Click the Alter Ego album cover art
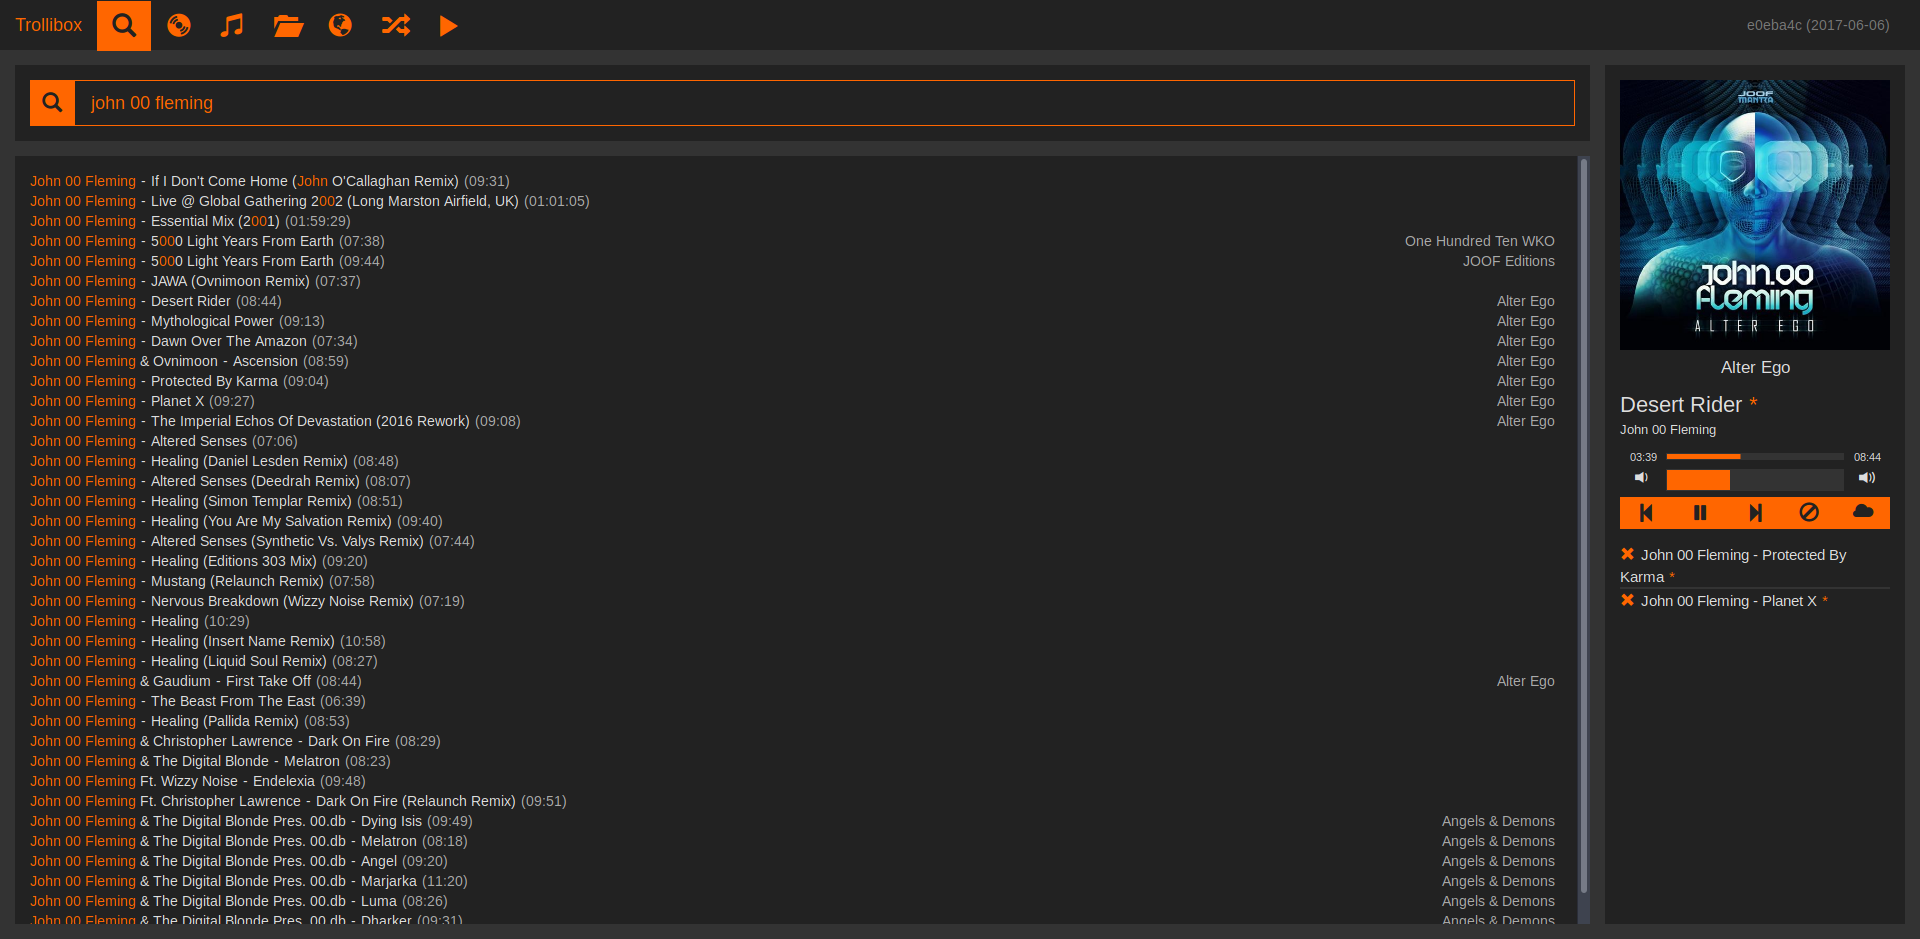 (x=1755, y=215)
